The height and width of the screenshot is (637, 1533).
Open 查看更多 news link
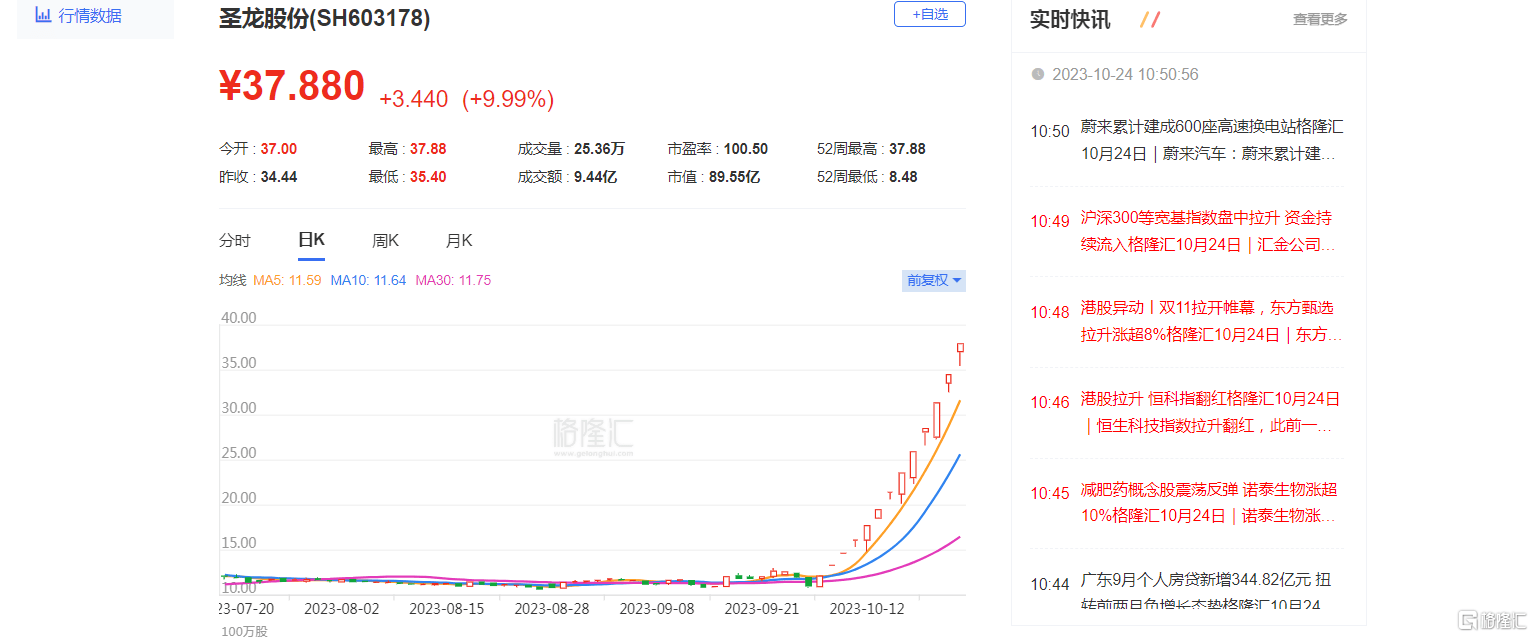click(1319, 19)
